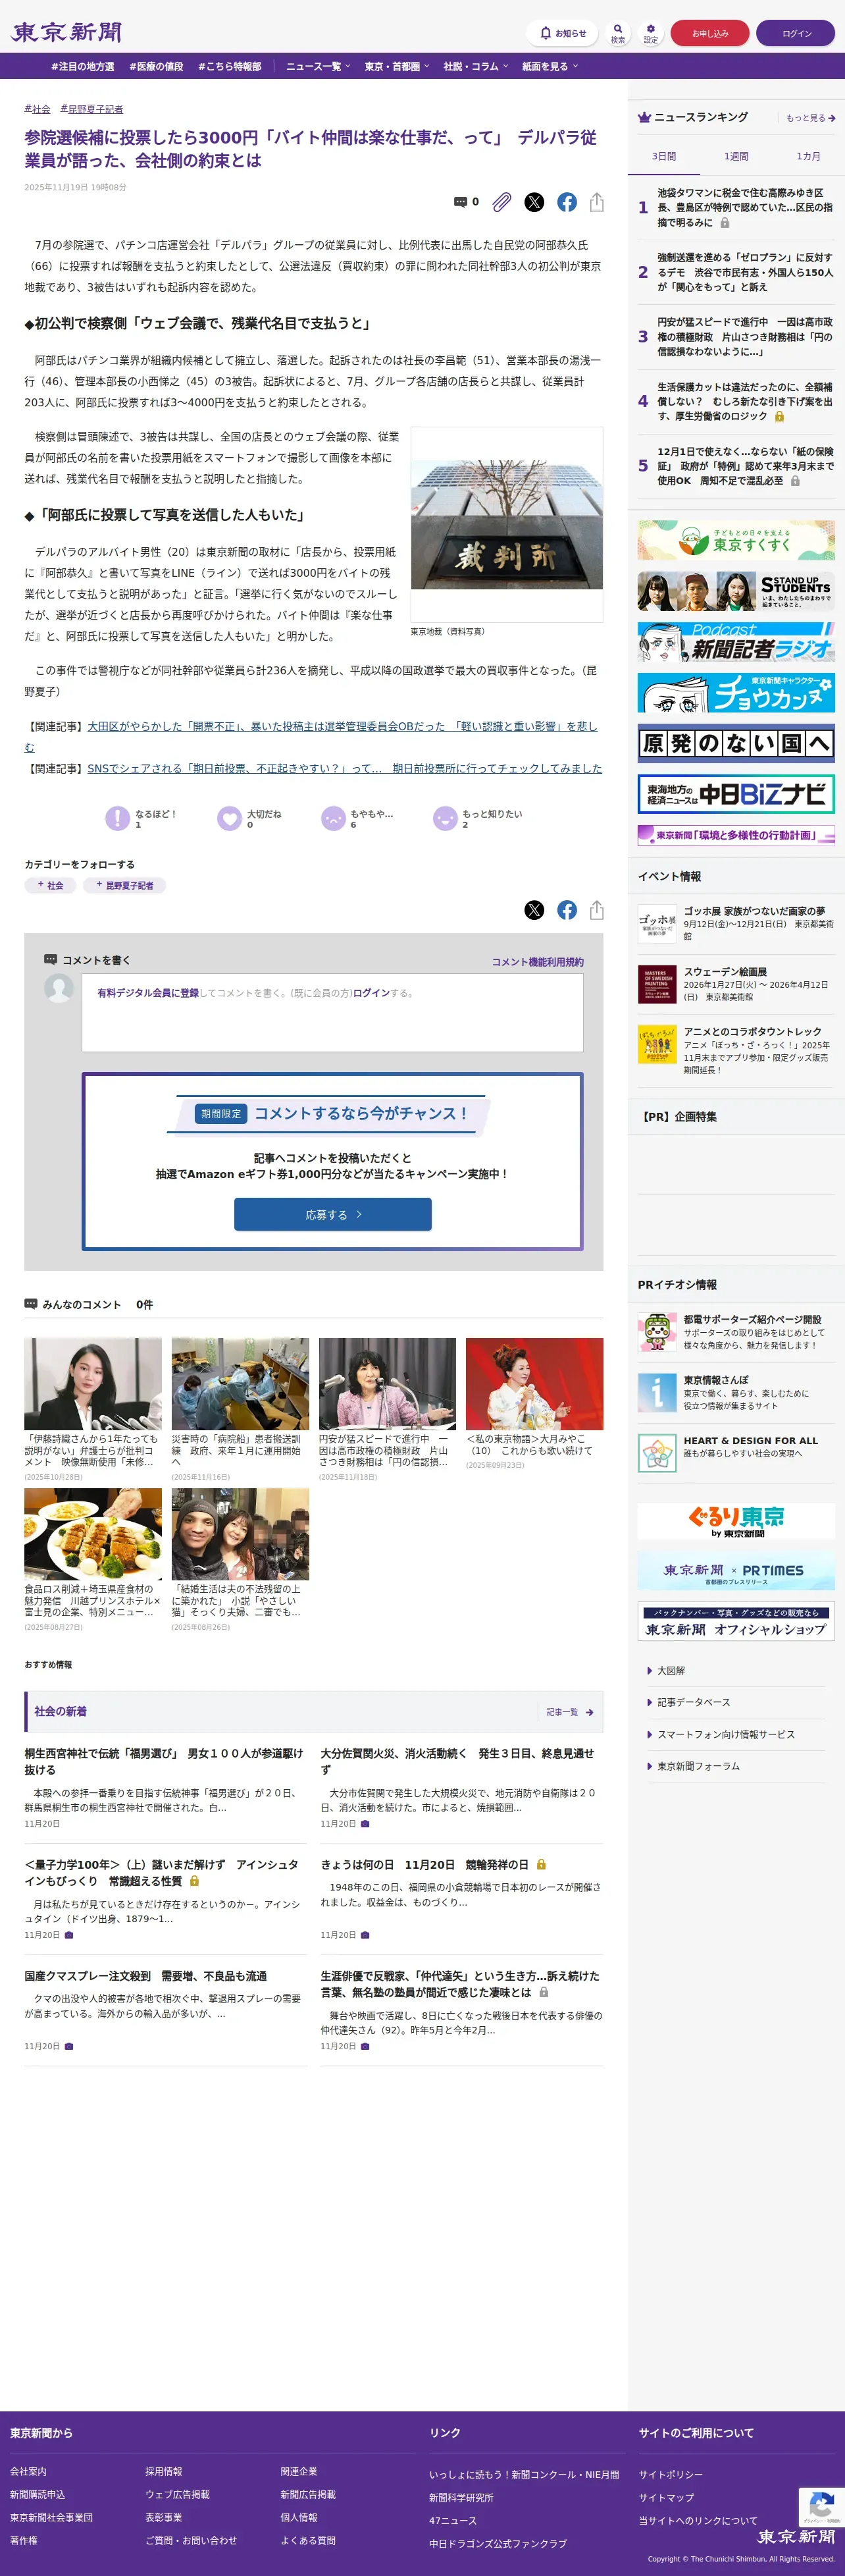Screen dimensions: 845x2576
Task: Share on Facebook via icon below category tags
Action: pyautogui.click(x=567, y=910)
